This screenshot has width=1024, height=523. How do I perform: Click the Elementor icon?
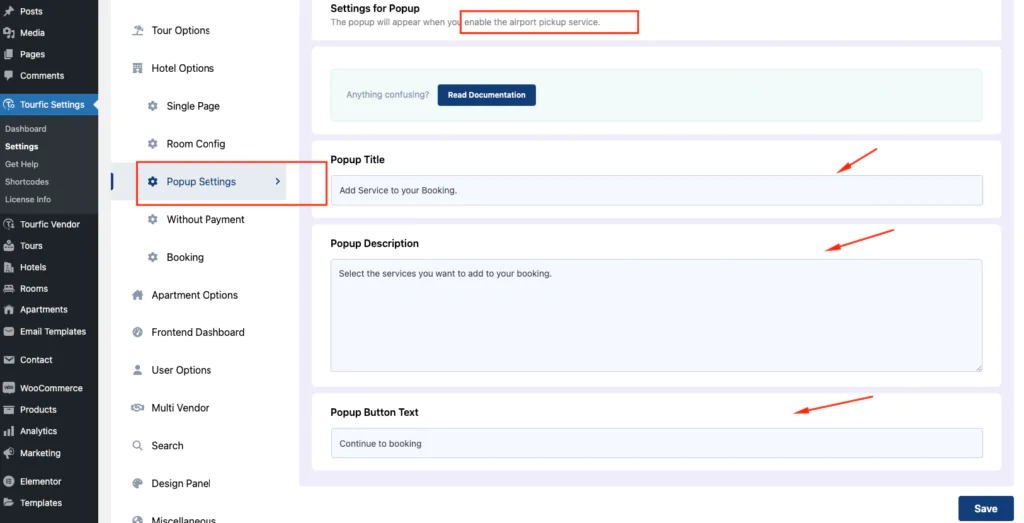8,481
